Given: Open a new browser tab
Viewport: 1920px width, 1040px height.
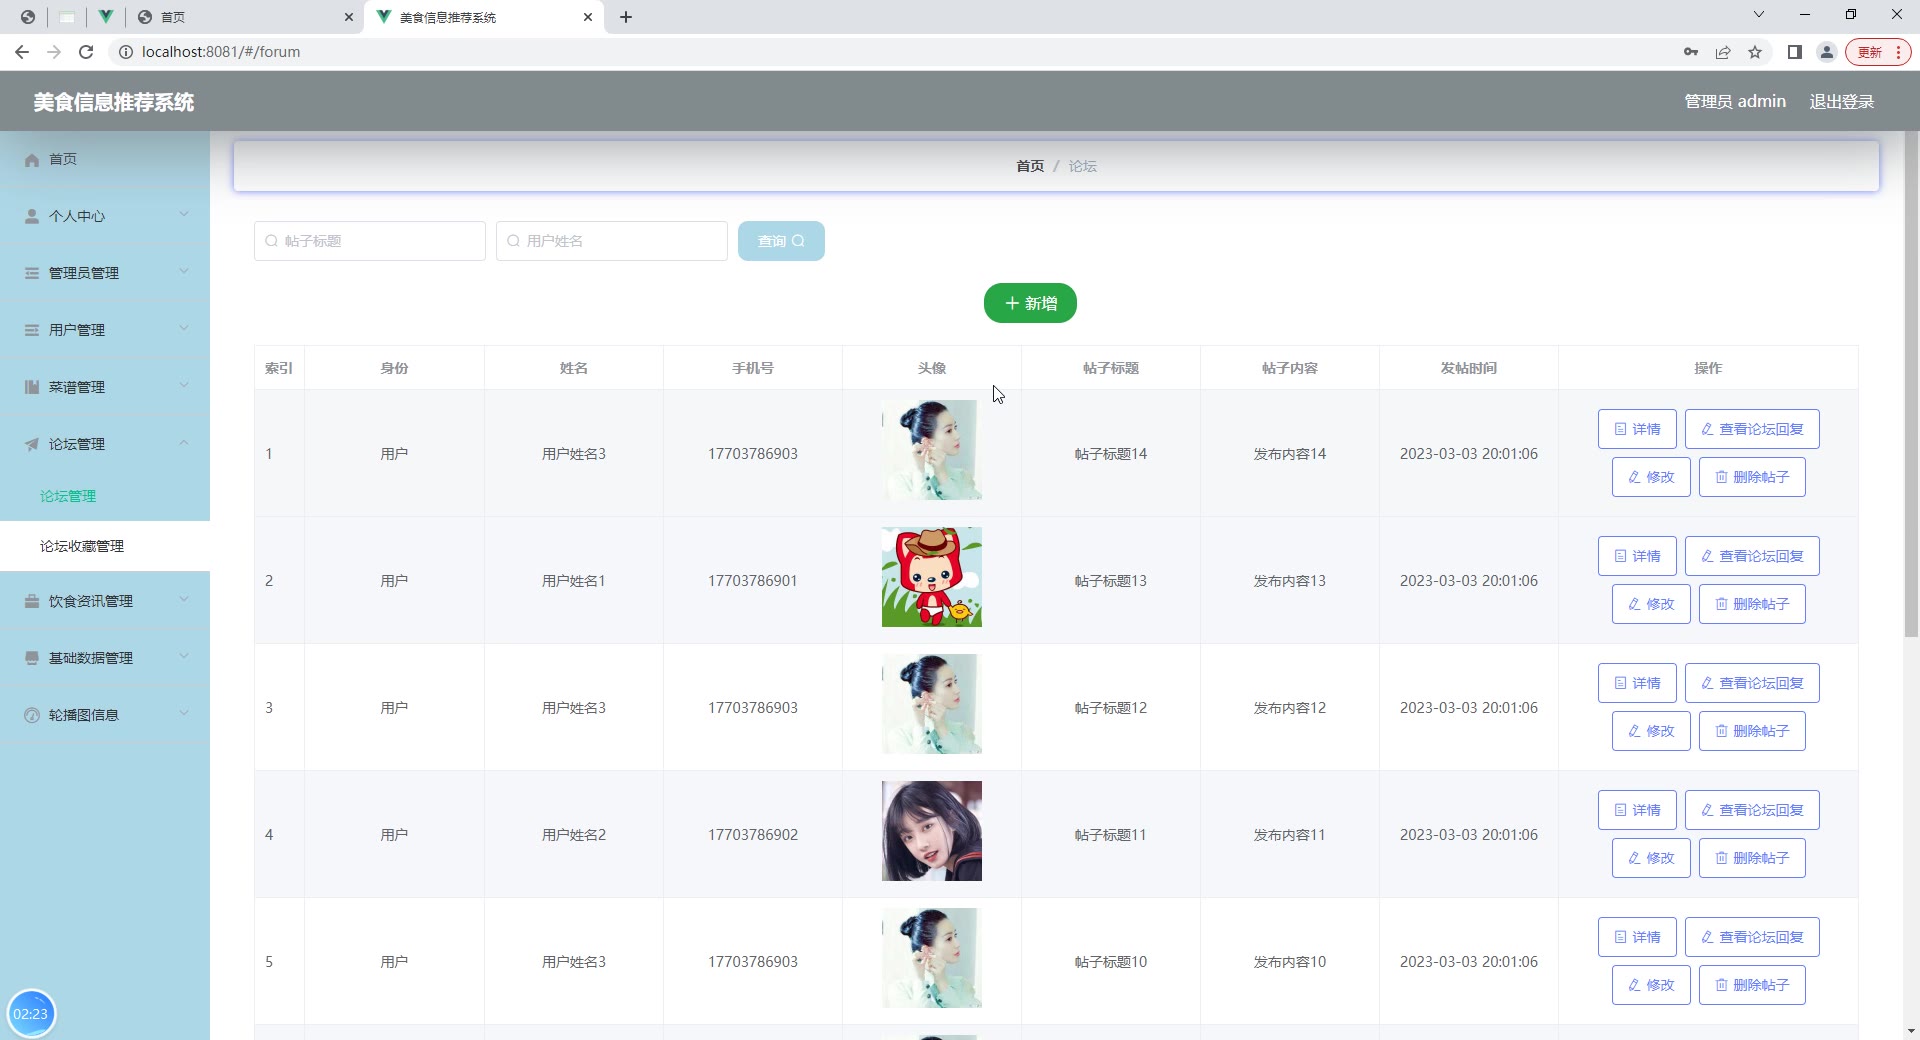Looking at the screenshot, I should point(626,17).
